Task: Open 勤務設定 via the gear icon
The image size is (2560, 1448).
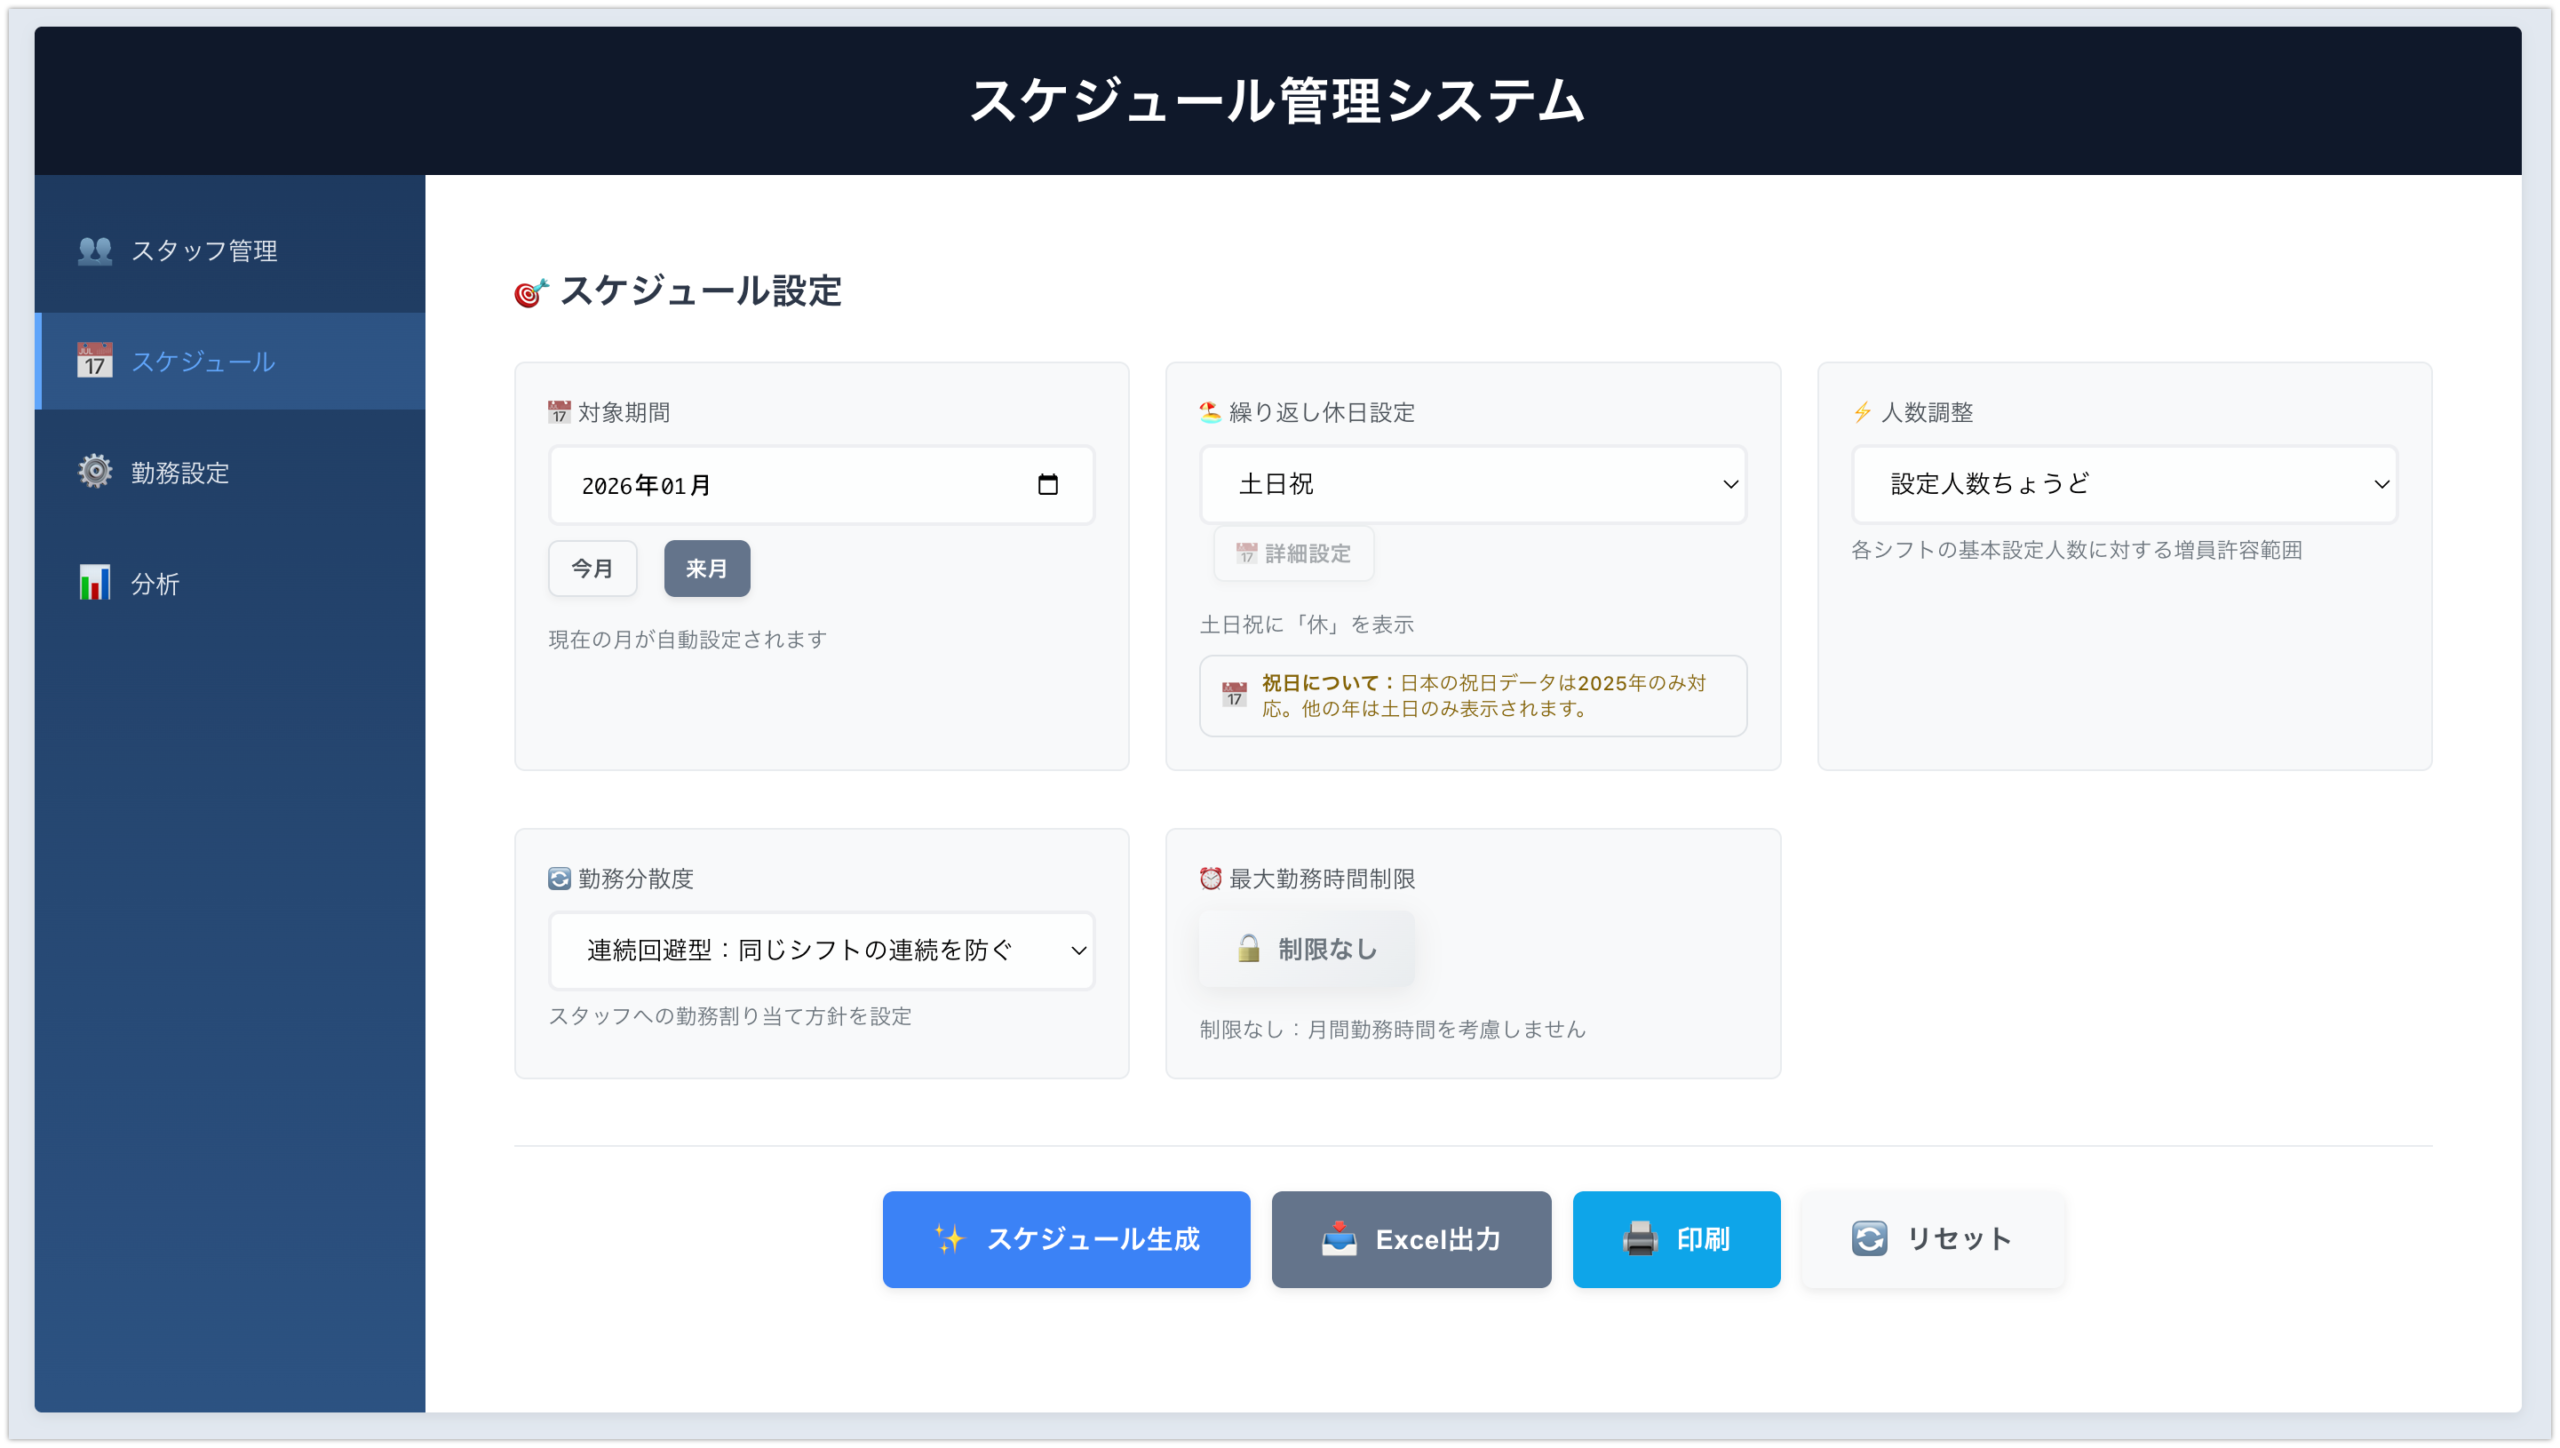Action: 93,472
